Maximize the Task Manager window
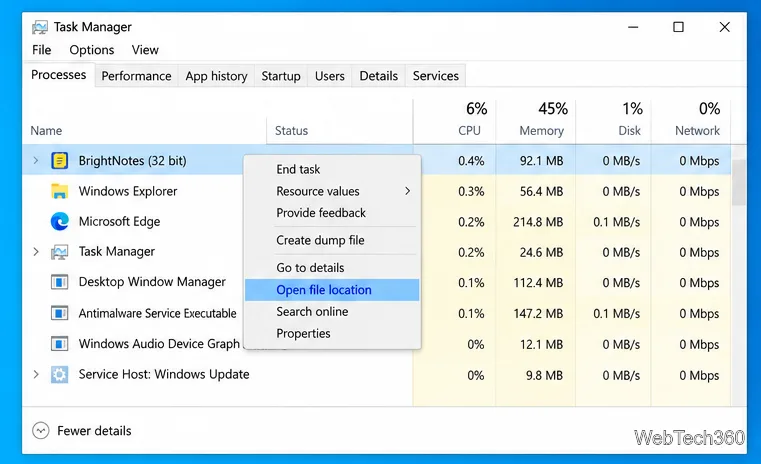The height and width of the screenshot is (464, 761). pos(678,27)
